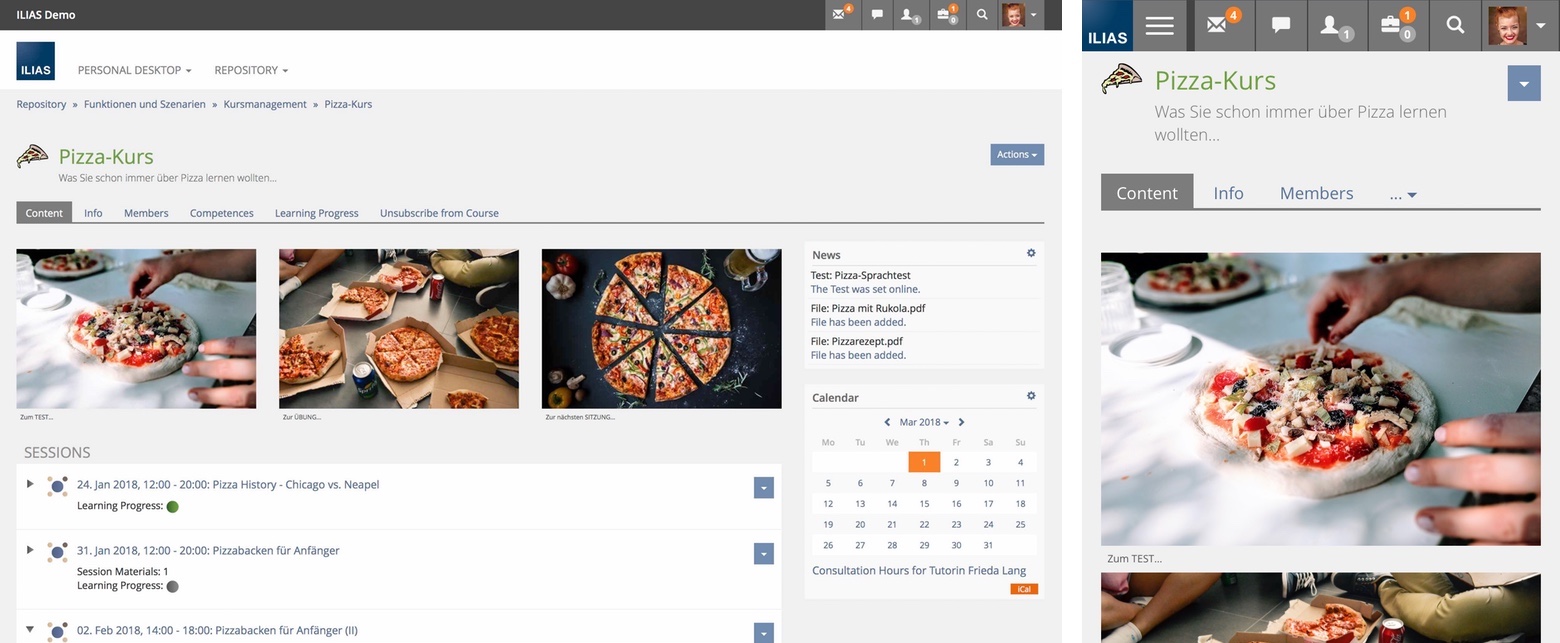Click green learning progress status indicator
1560x643 pixels.
[172, 507]
